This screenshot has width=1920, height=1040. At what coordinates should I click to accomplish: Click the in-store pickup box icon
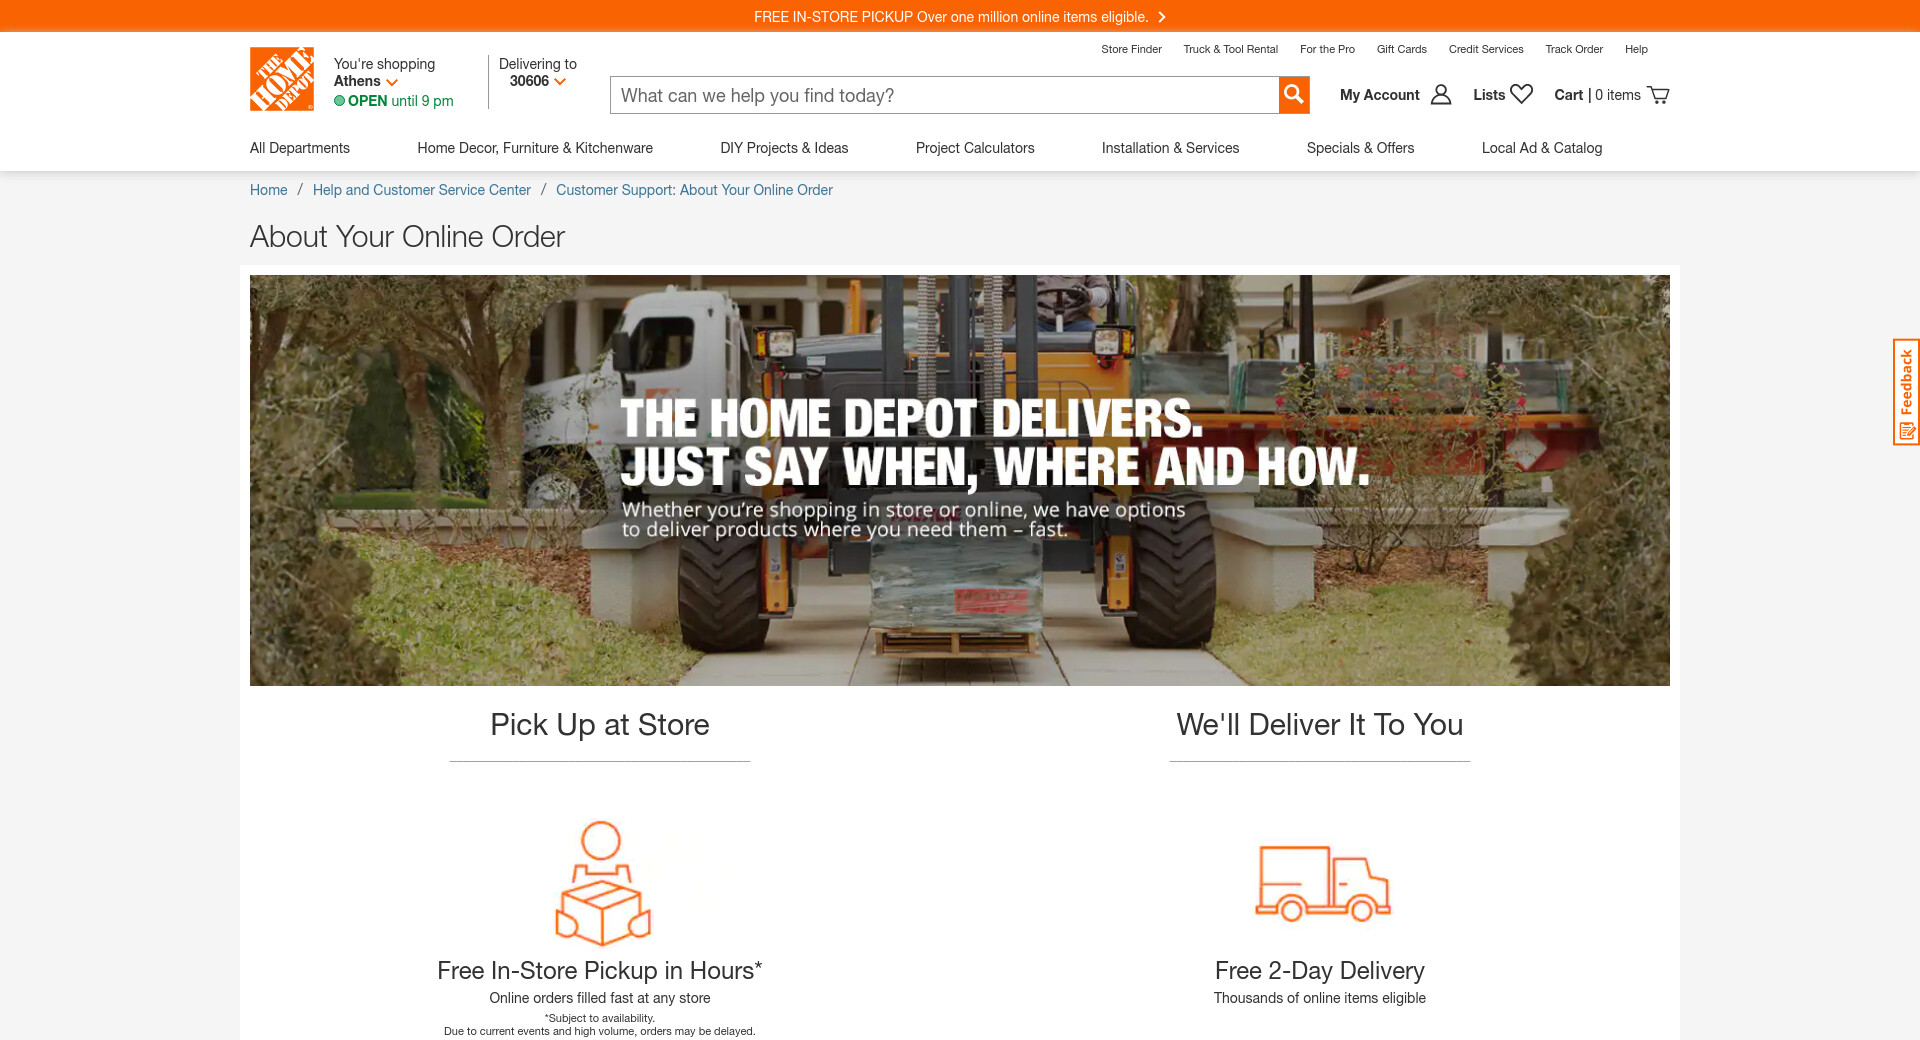point(602,883)
